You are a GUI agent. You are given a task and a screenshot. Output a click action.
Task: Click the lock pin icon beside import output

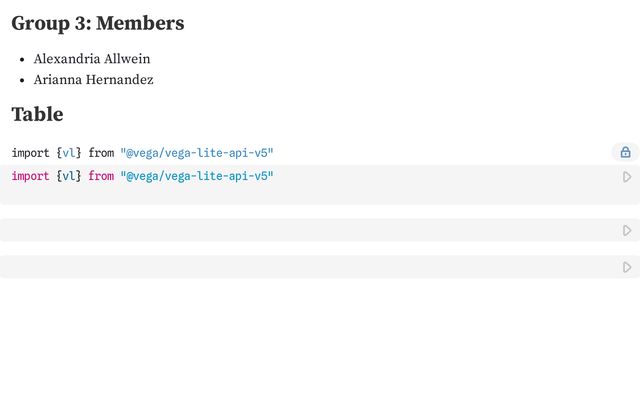625,153
